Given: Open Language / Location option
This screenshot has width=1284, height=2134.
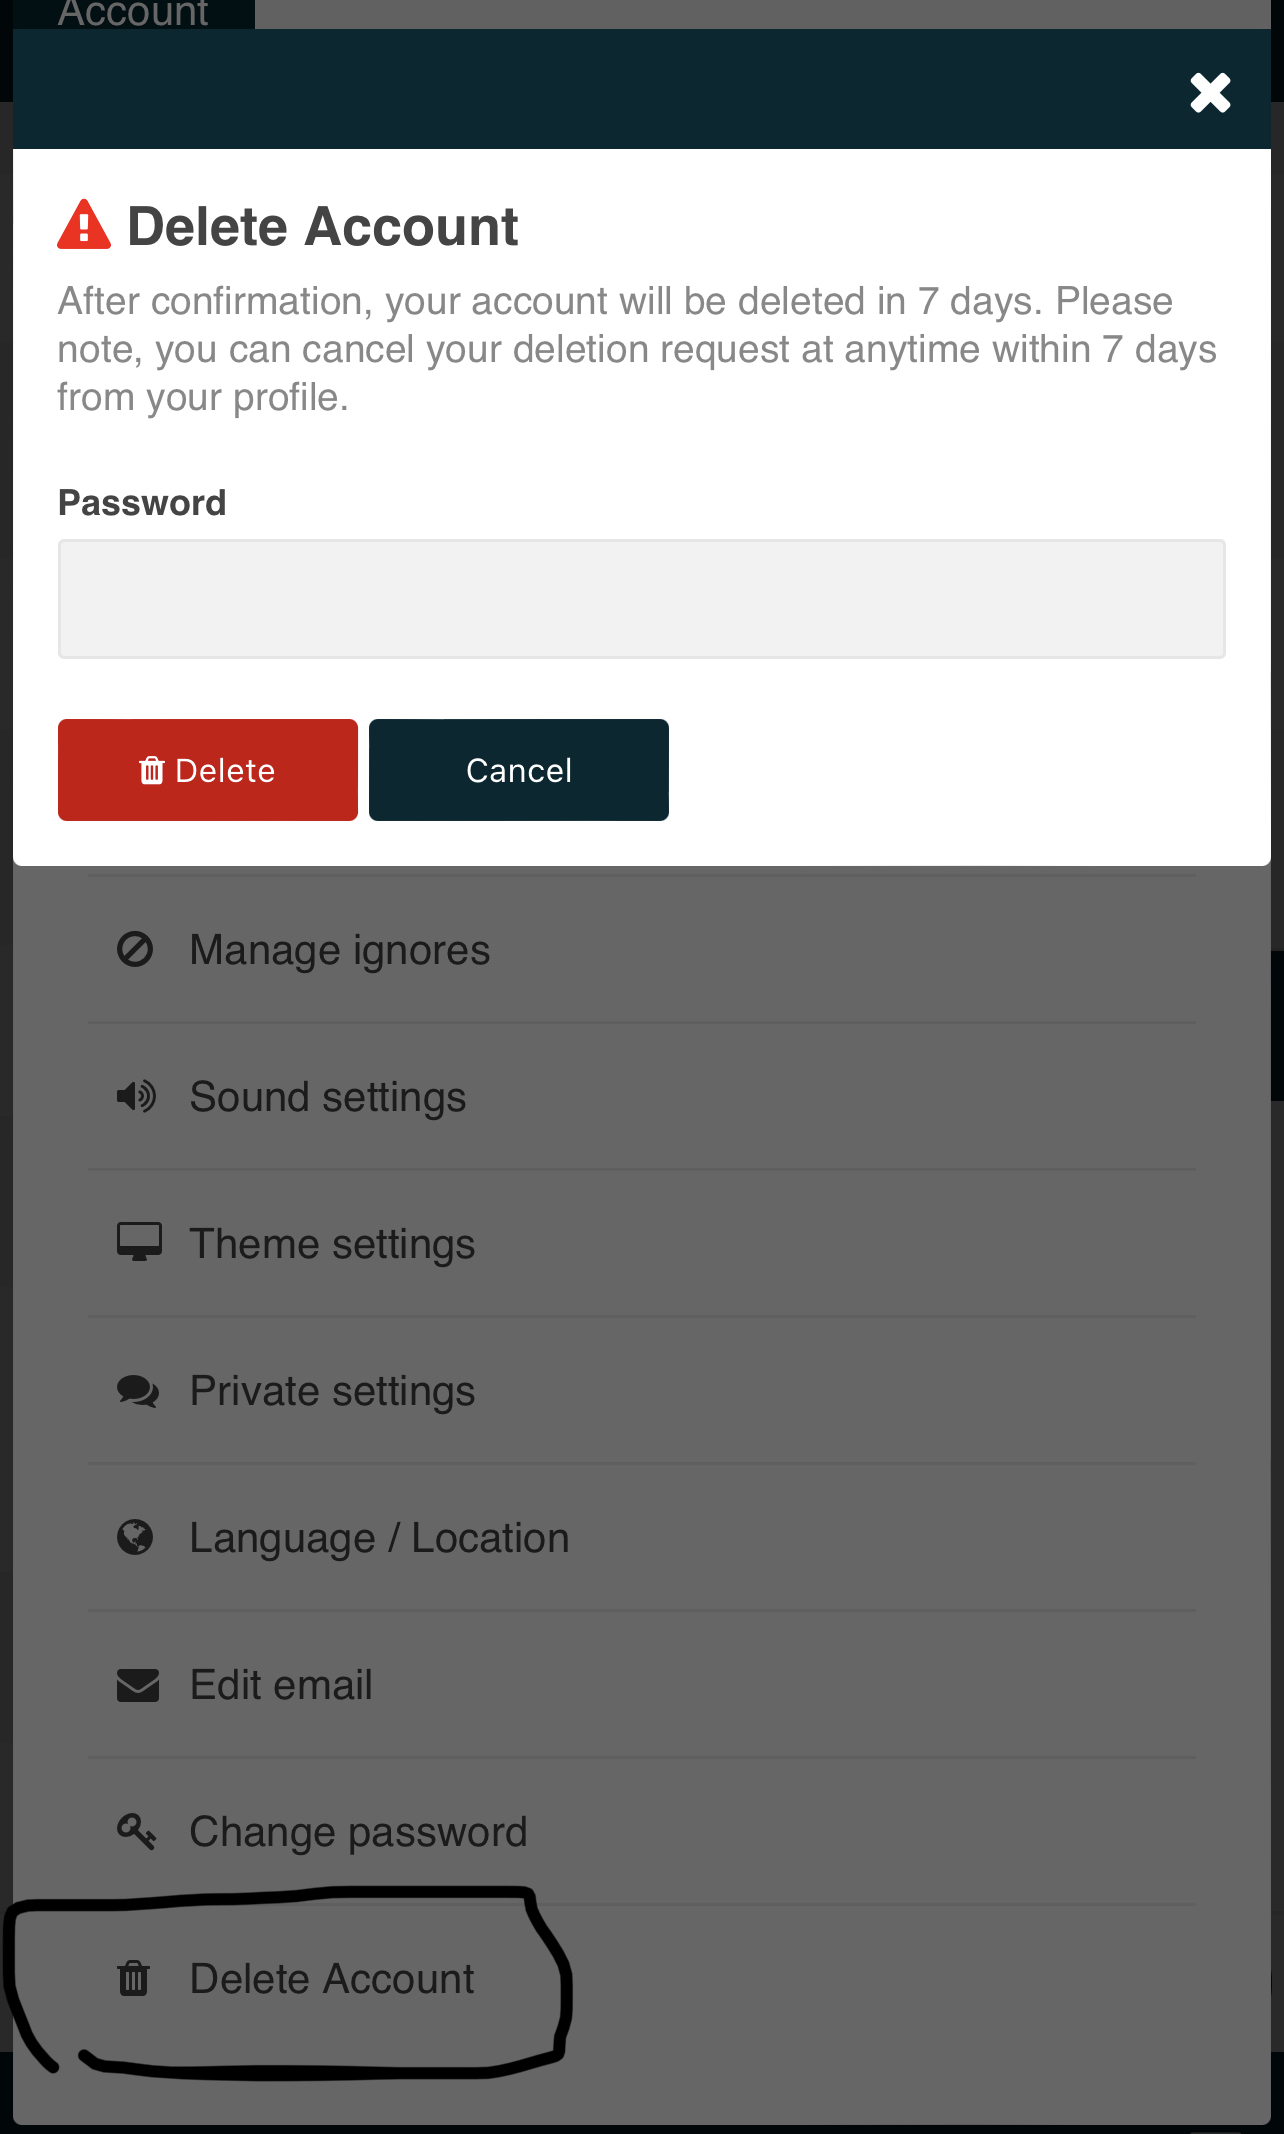Looking at the screenshot, I should pyautogui.click(x=379, y=1538).
